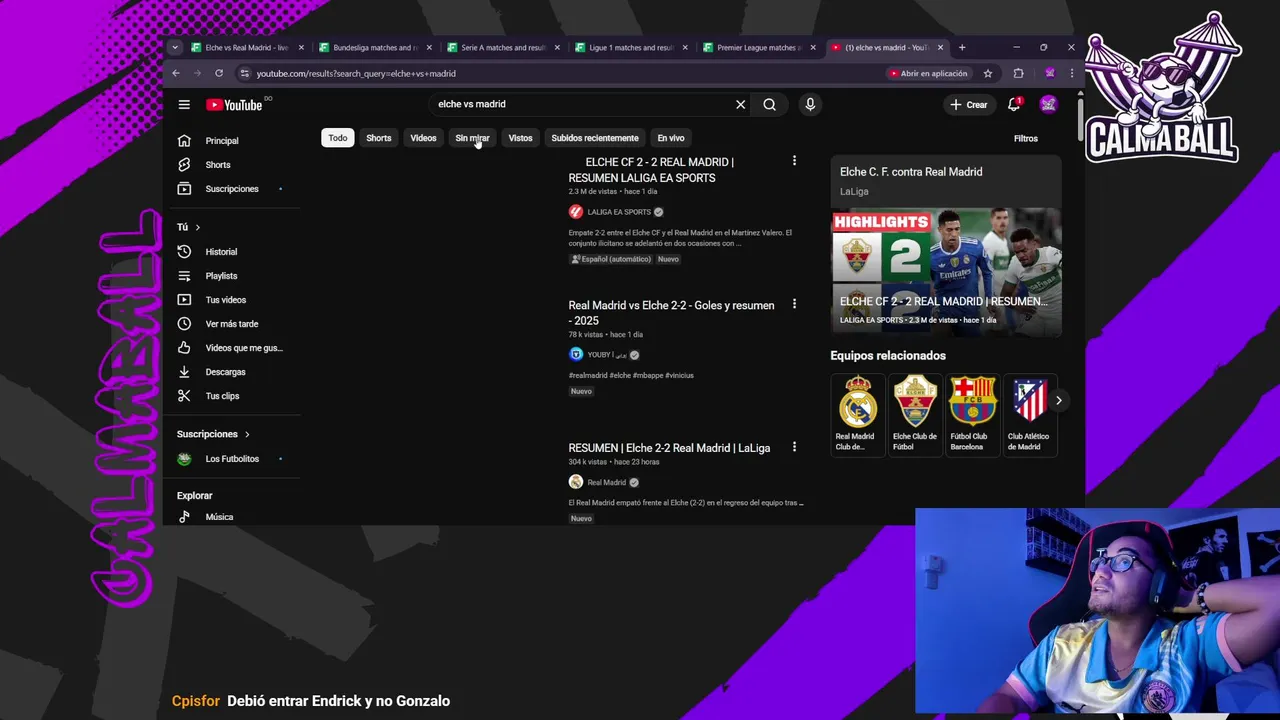
Task: Open RESUMEN | Elche 2-2 Real Madrid video
Action: click(669, 448)
